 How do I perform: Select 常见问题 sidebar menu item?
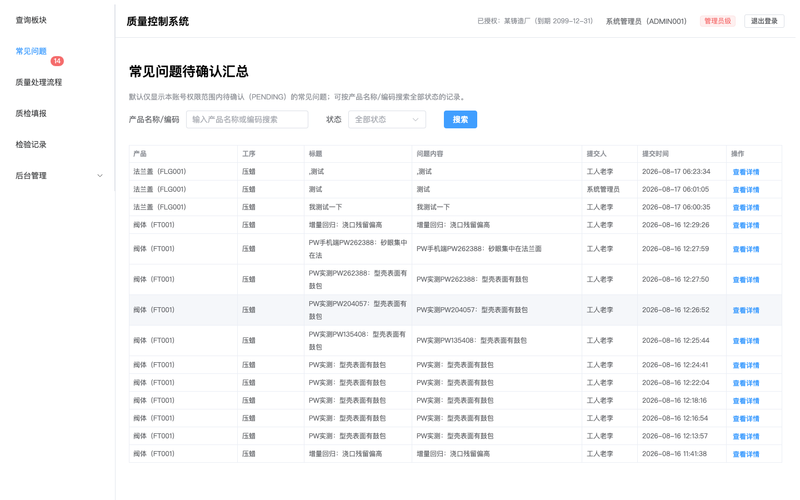(31, 51)
